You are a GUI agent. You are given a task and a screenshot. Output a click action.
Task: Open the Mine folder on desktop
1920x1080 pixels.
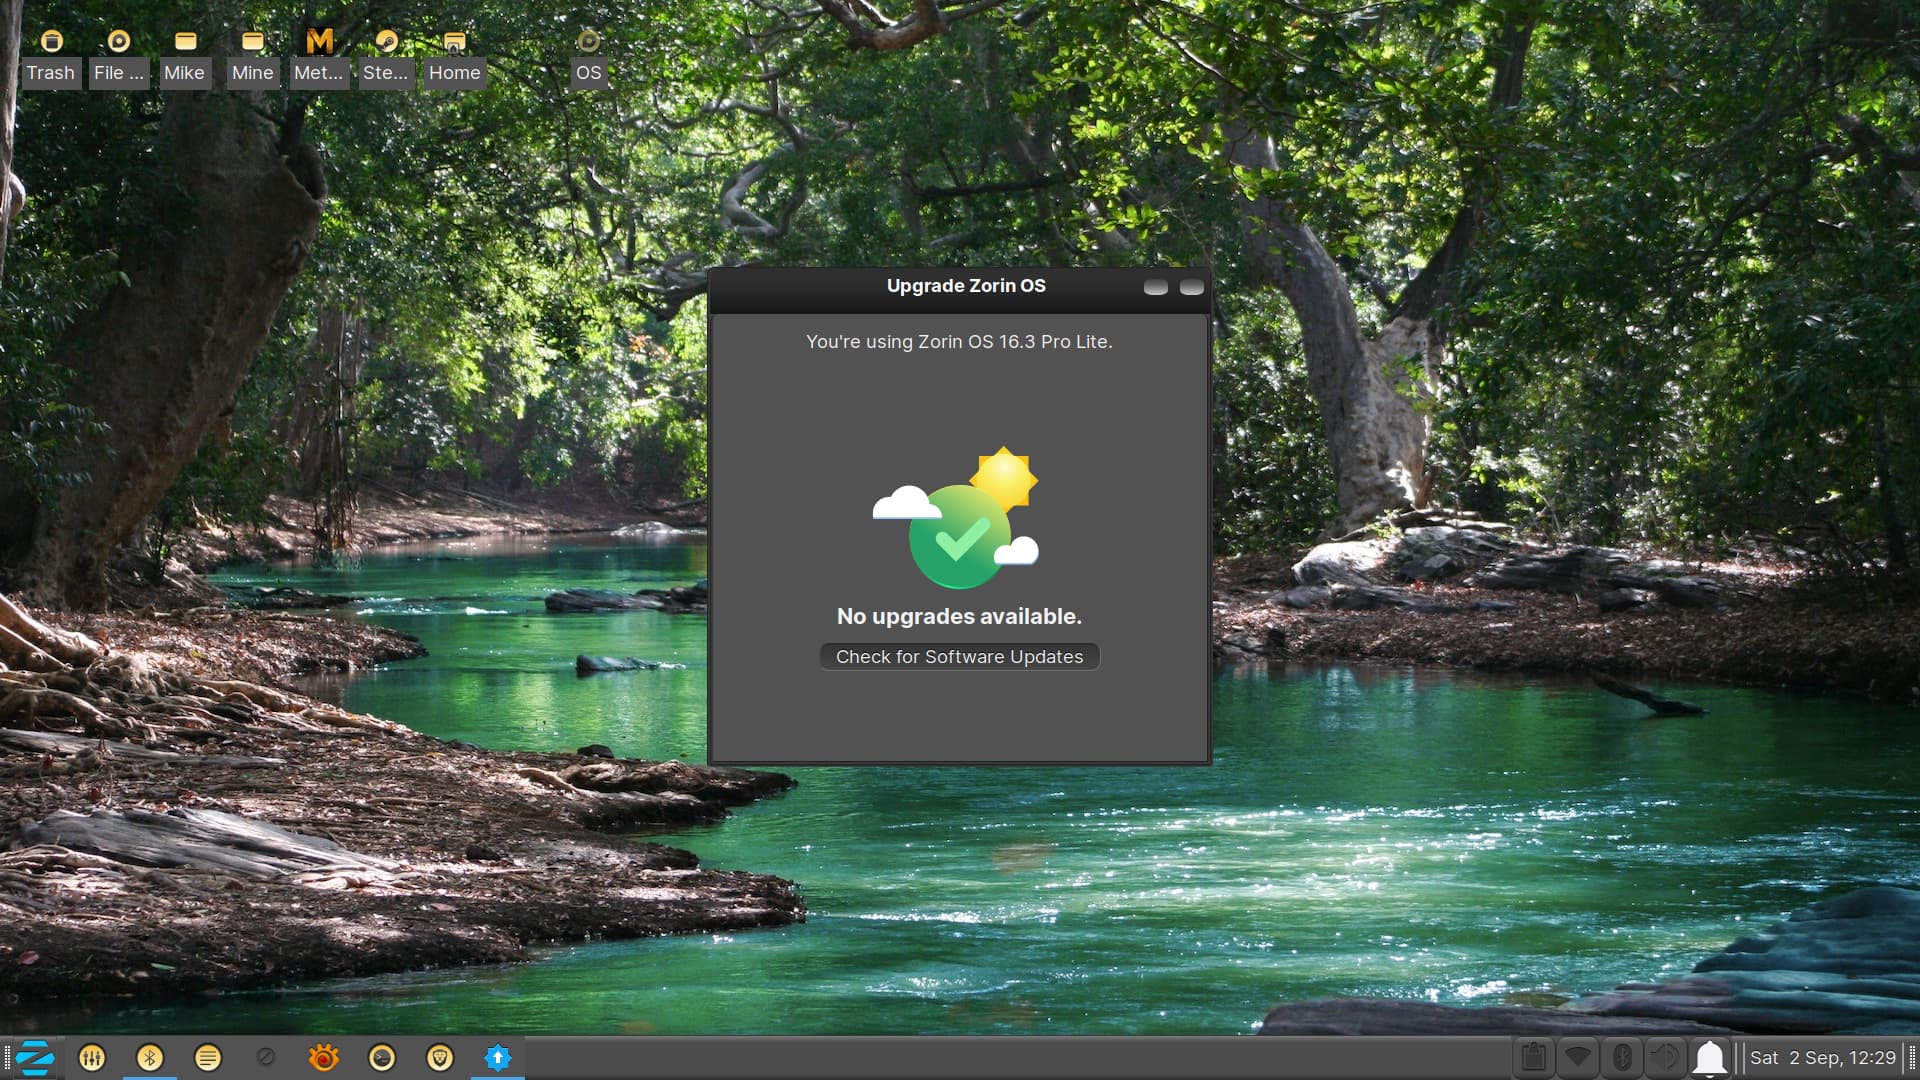(253, 57)
